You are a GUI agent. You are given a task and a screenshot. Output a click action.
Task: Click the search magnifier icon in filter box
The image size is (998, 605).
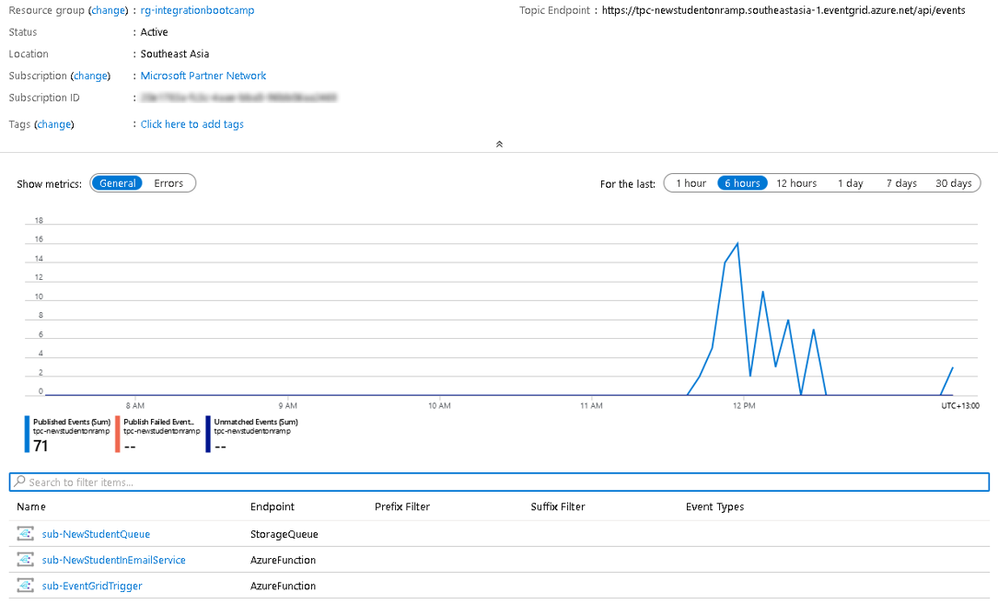20,482
